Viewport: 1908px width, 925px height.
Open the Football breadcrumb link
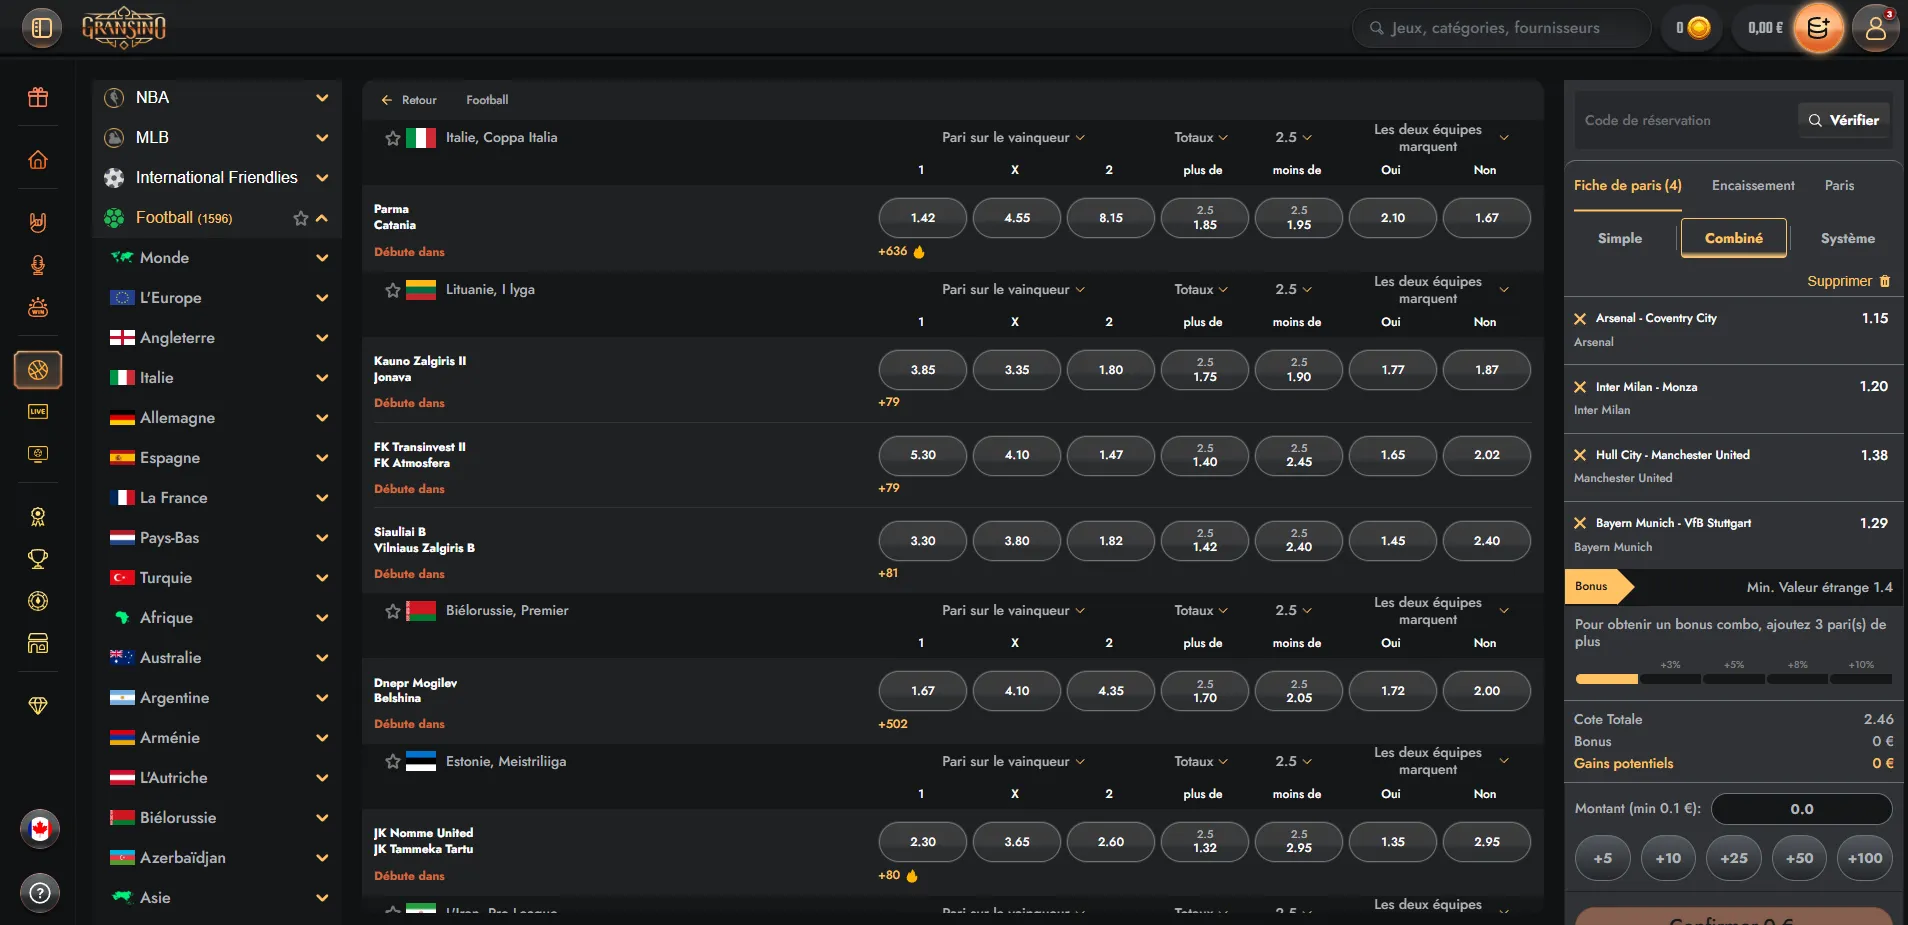click(x=487, y=100)
